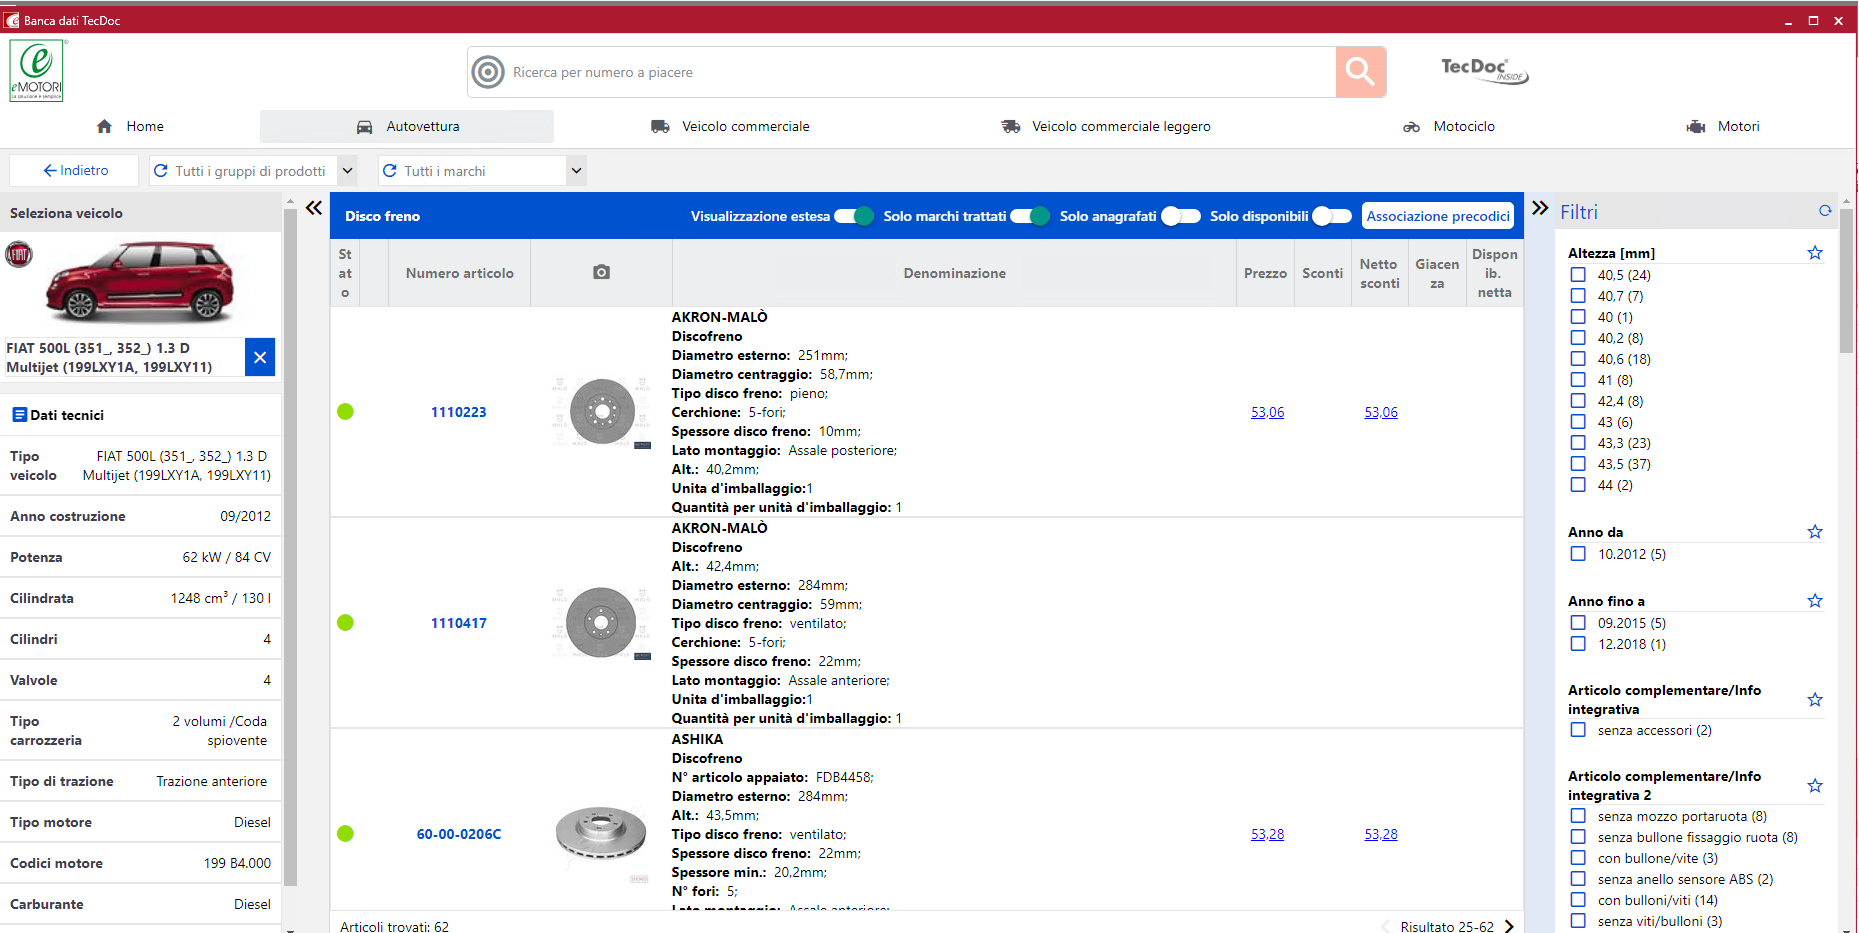Collapse the Filtri panel with double chevron

coord(1540,208)
